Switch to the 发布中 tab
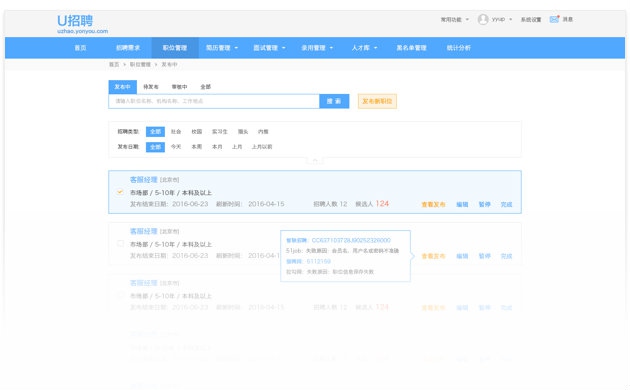This screenshot has height=390, width=630. (x=123, y=87)
